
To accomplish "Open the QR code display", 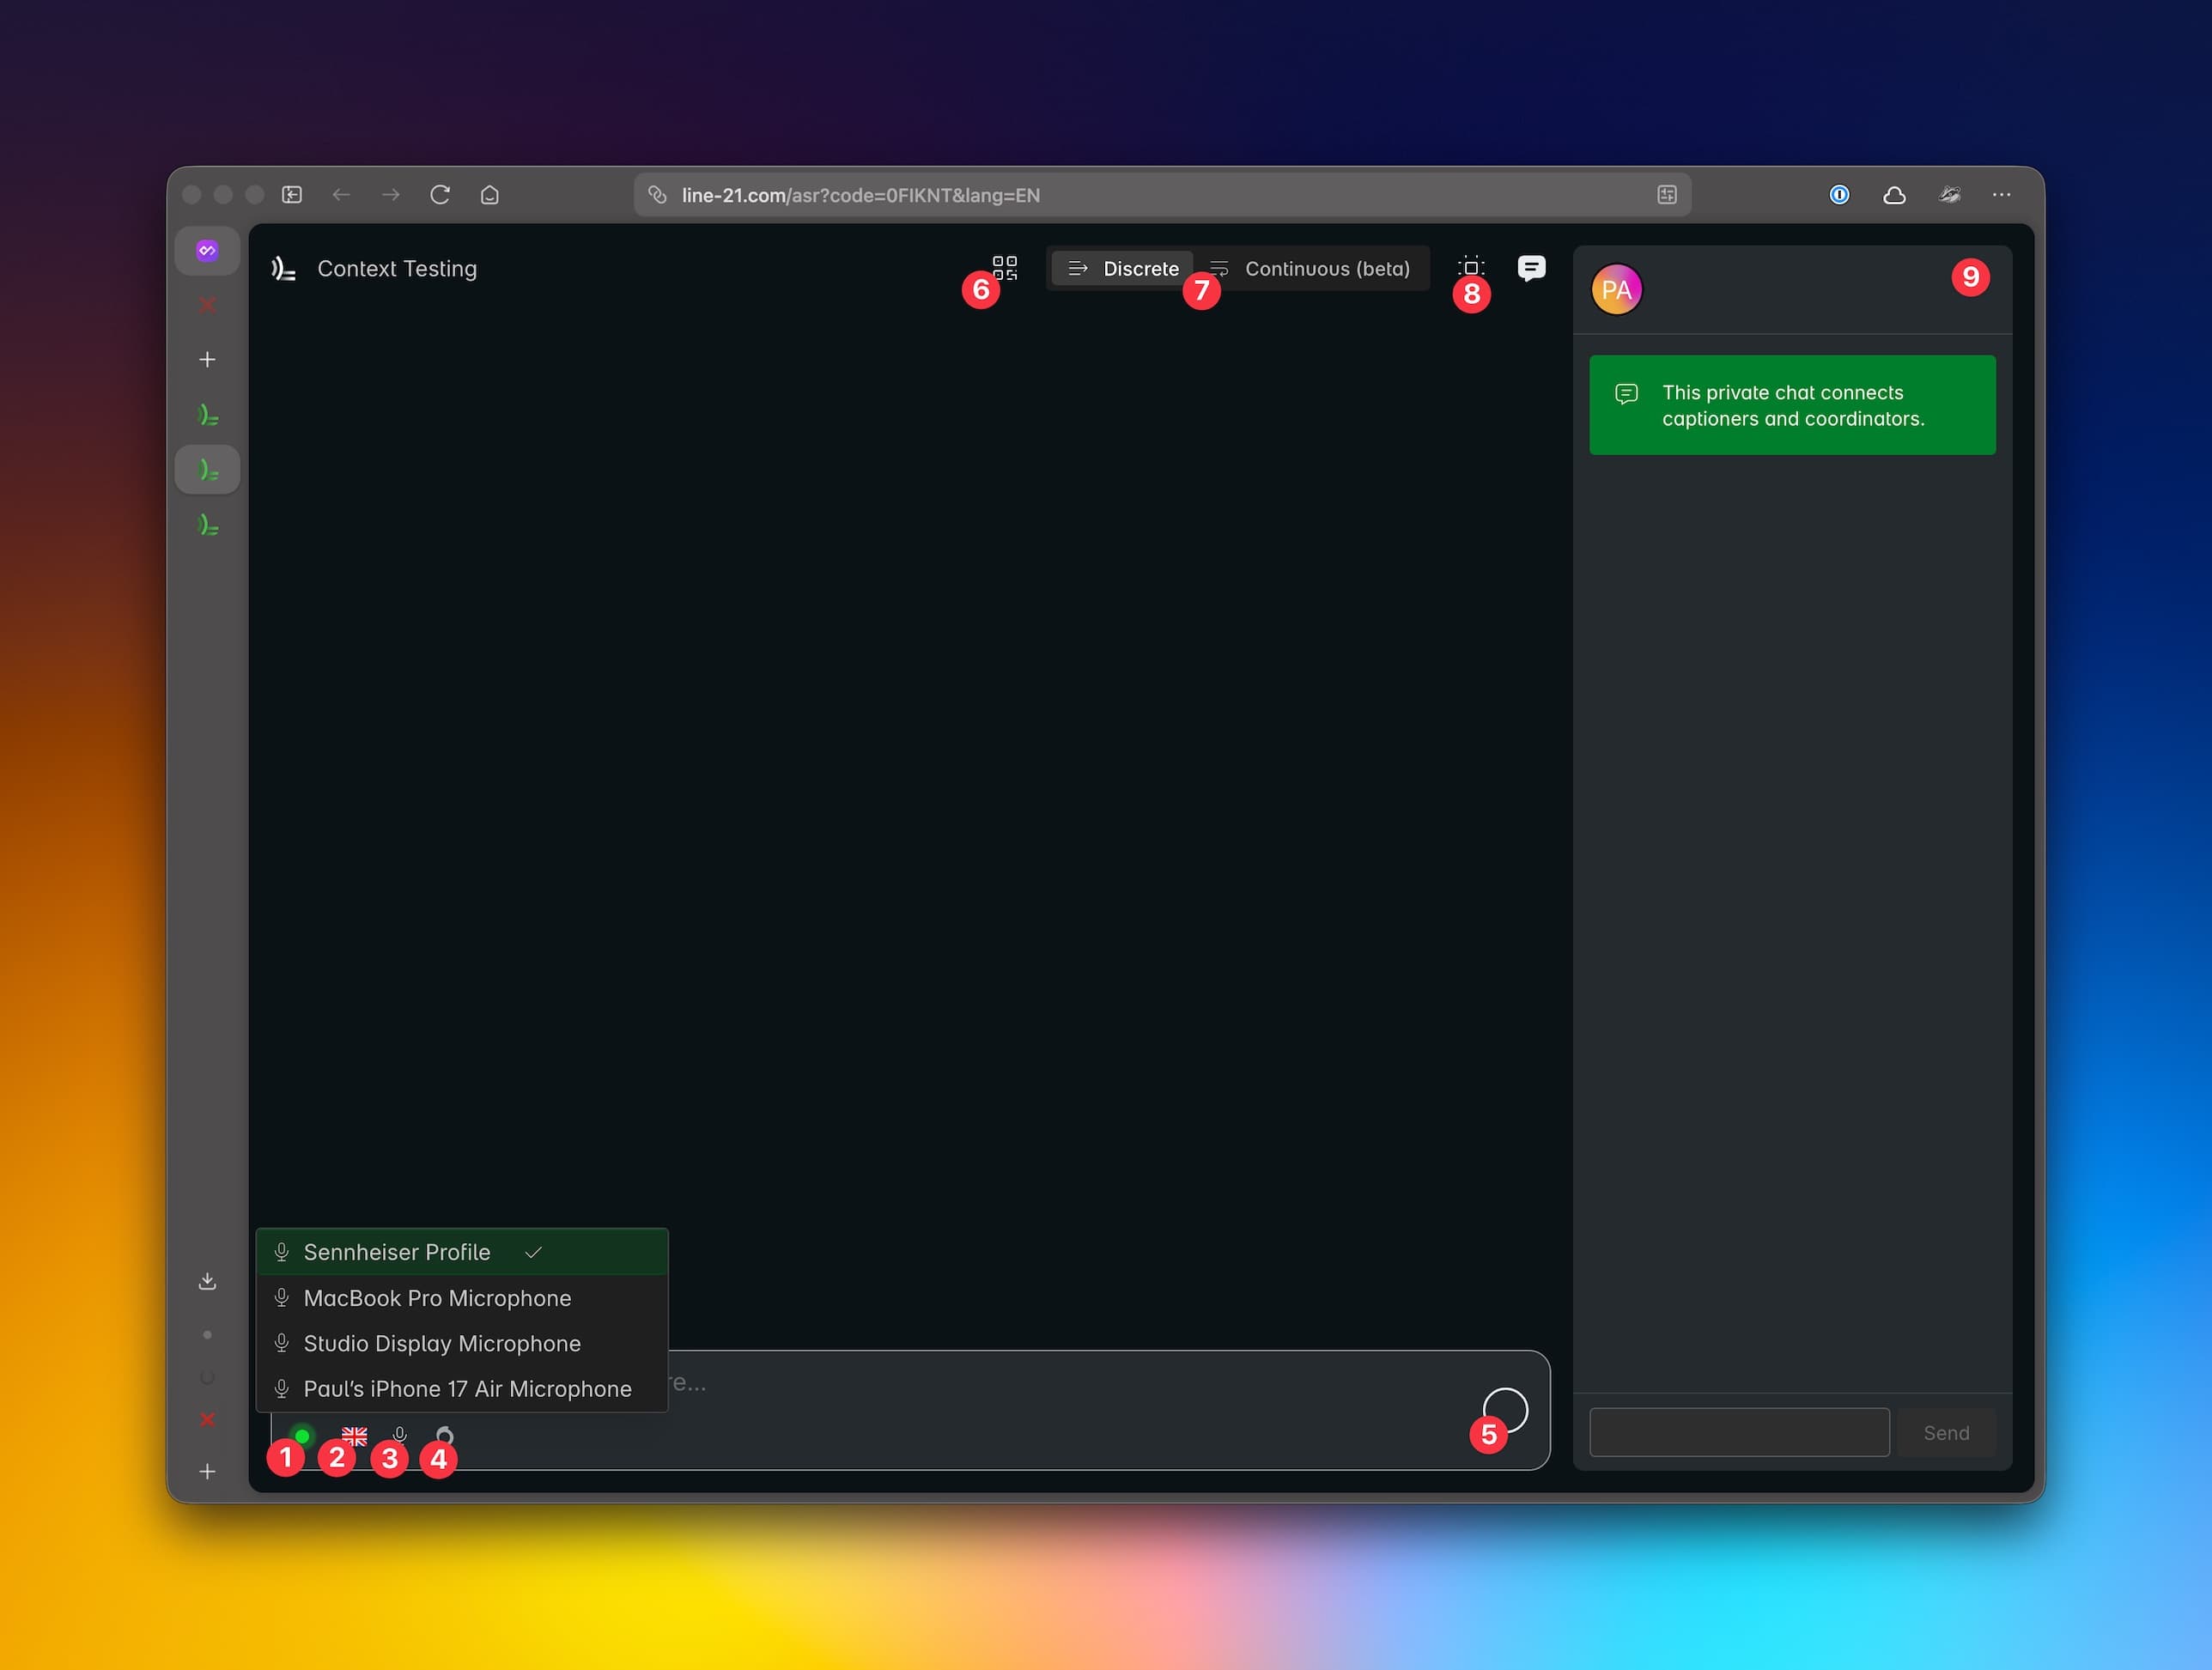I will pyautogui.click(x=1005, y=268).
